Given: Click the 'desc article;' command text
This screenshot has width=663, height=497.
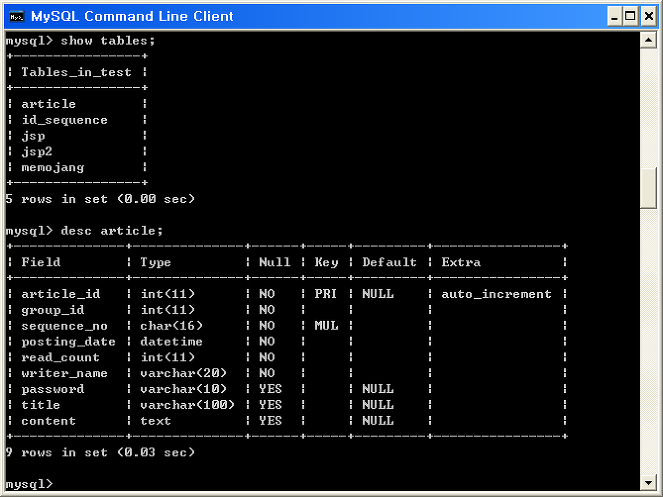Looking at the screenshot, I should (112, 231).
